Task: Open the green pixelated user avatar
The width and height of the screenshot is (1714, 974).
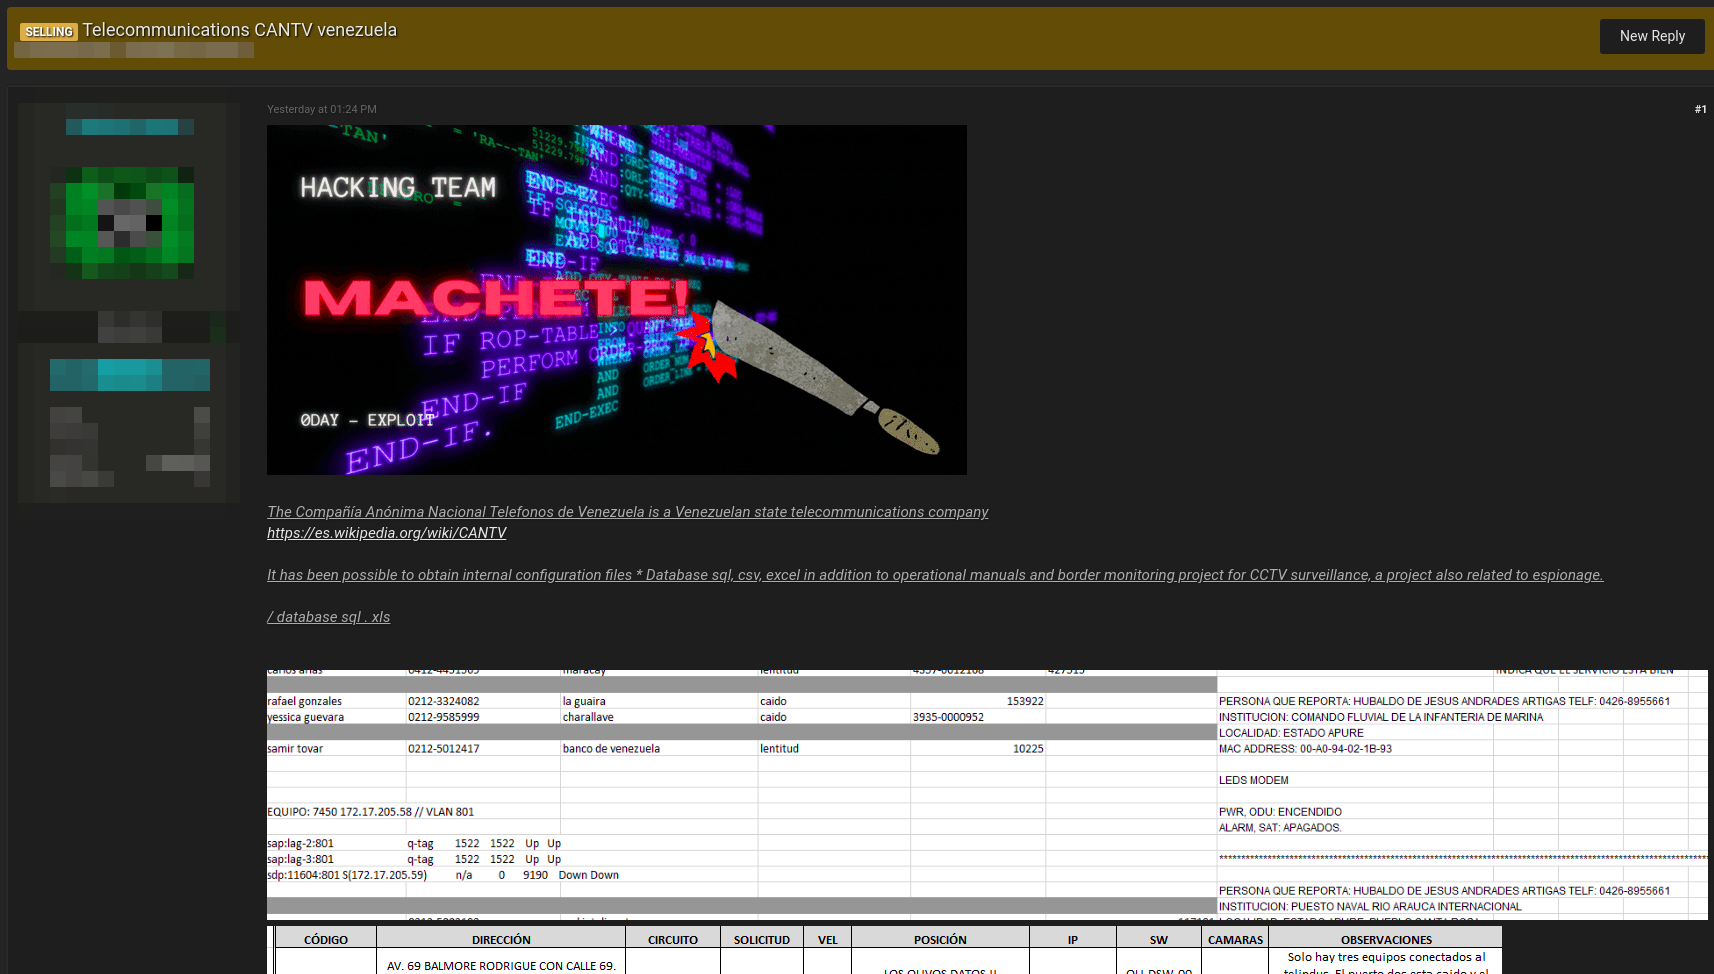Action: (129, 222)
